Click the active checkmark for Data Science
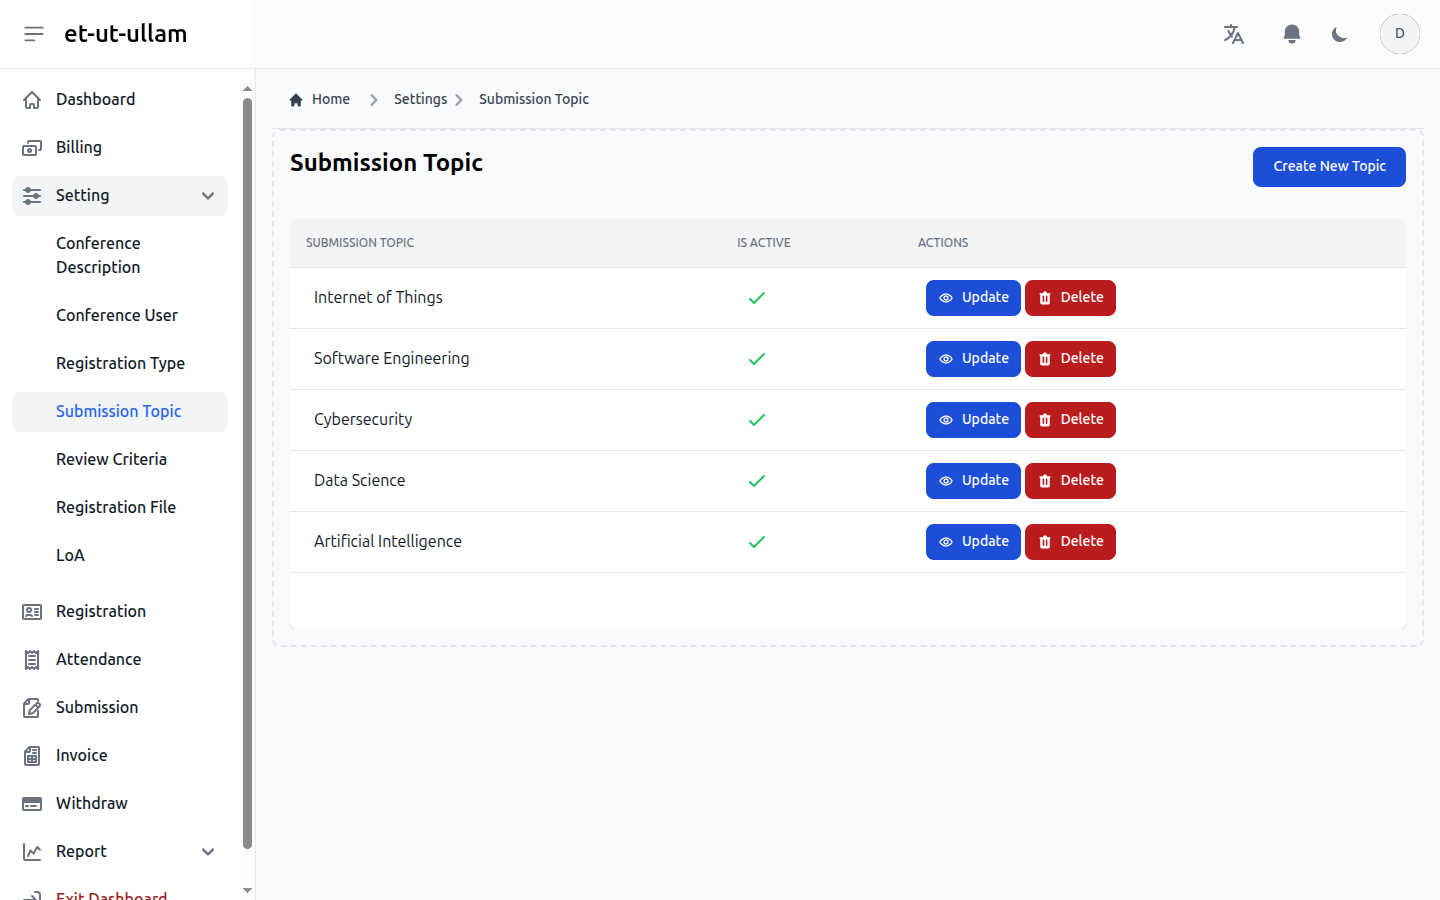1440x900 pixels. click(757, 481)
